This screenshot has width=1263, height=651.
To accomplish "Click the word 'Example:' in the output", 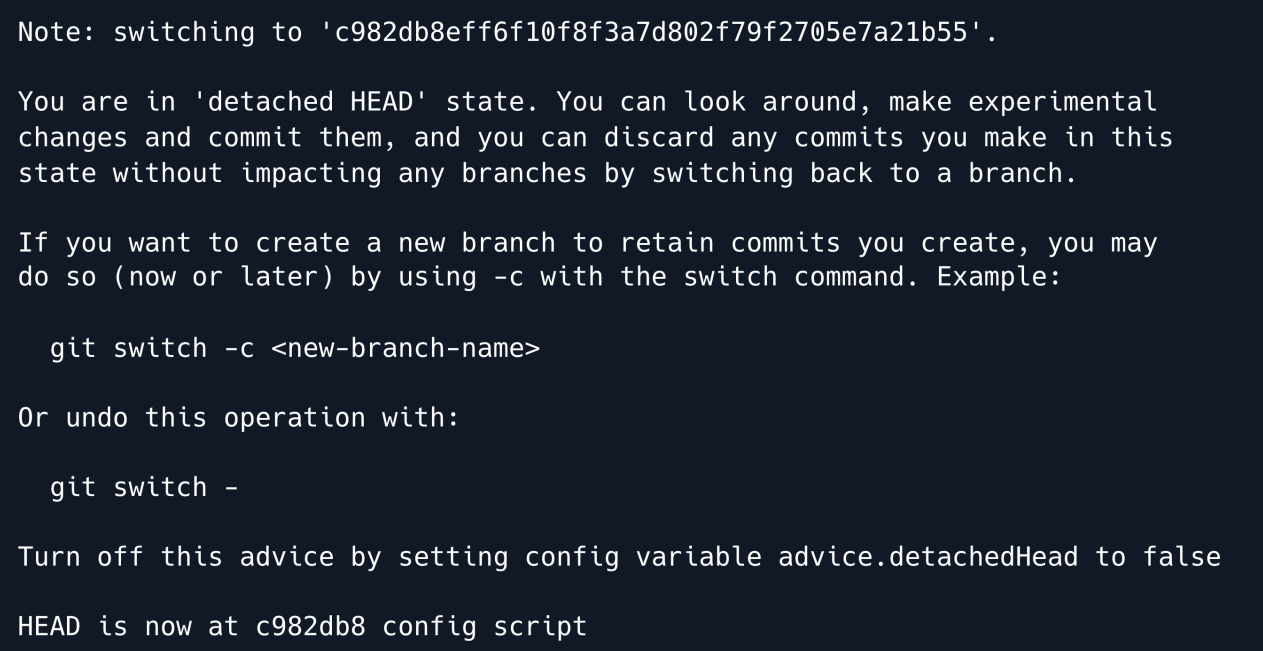I will pyautogui.click(x=998, y=277).
